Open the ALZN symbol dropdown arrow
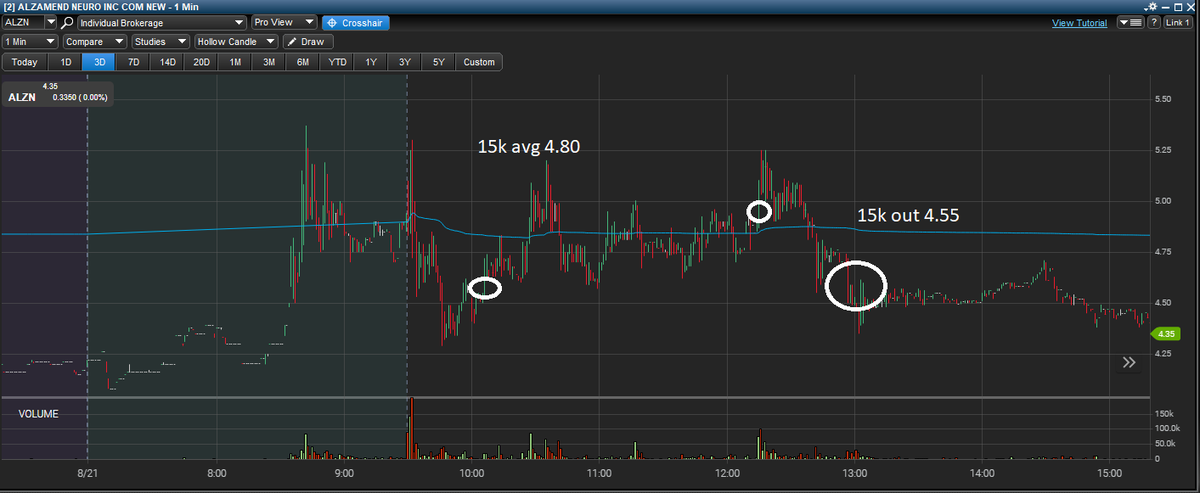The image size is (1200, 493). tap(50, 22)
